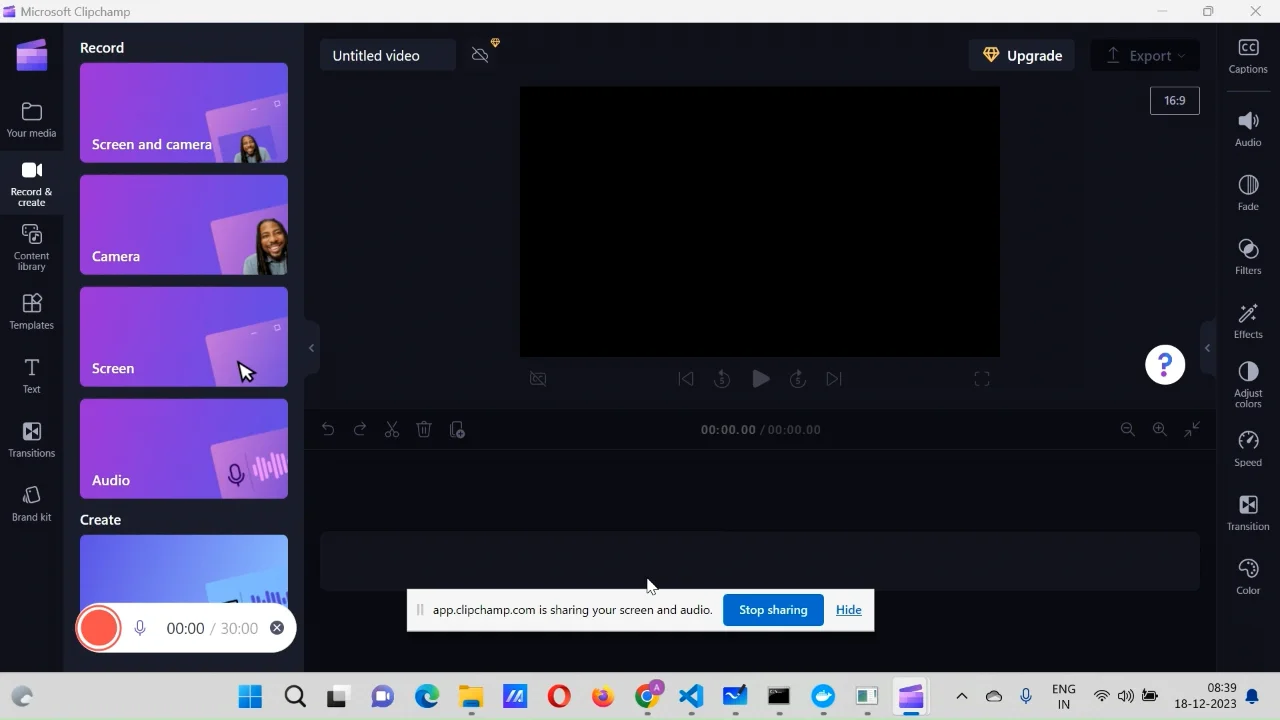The height and width of the screenshot is (720, 1280).
Task: Forward five seconds
Action: click(797, 379)
